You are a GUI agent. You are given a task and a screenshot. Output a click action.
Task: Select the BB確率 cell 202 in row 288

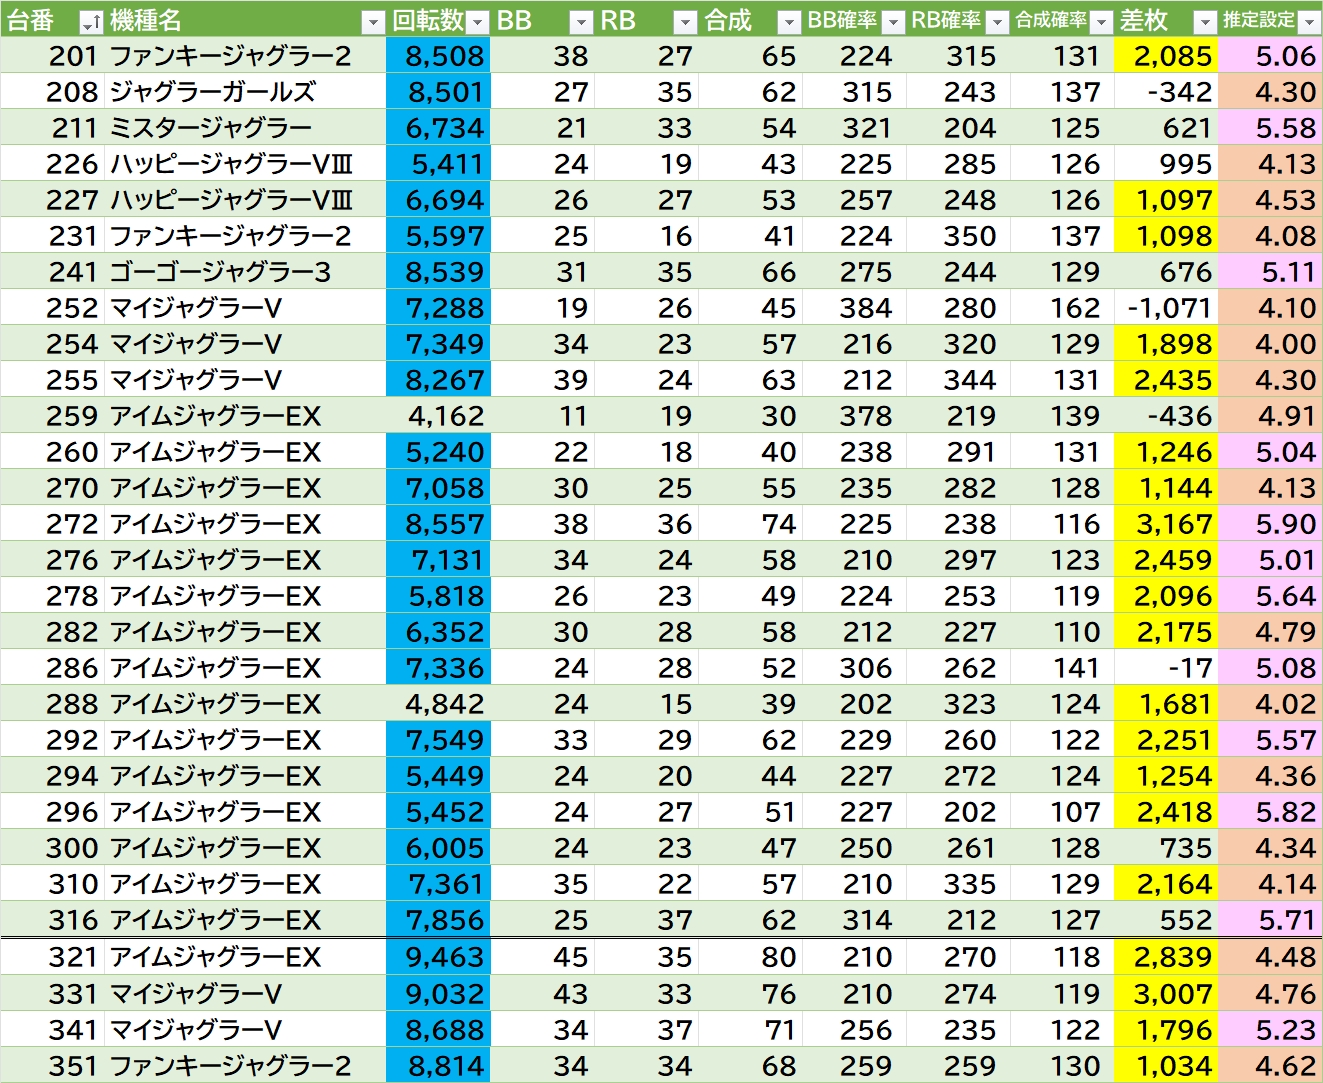(854, 704)
